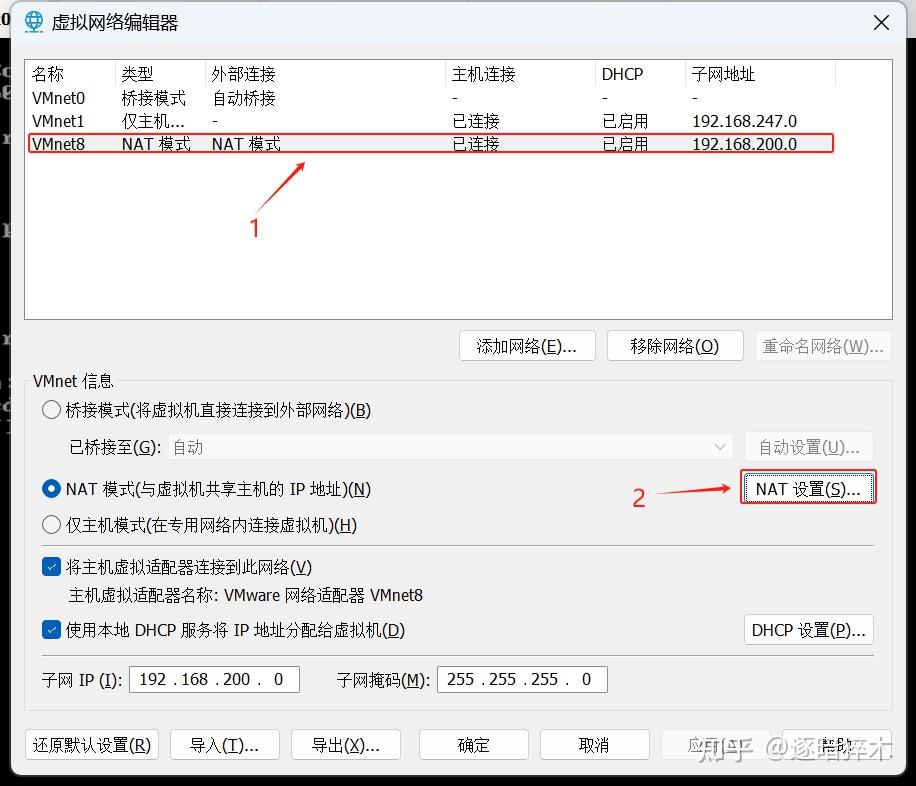Select host-only mode (仅主机模式) option
Screen dimensions: 916x786
(50, 525)
